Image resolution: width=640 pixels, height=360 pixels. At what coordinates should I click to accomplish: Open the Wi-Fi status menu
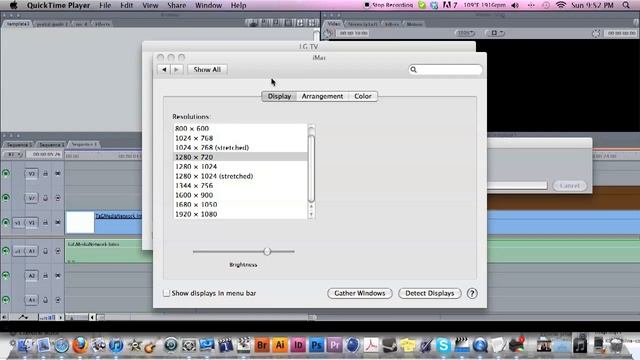point(561,5)
